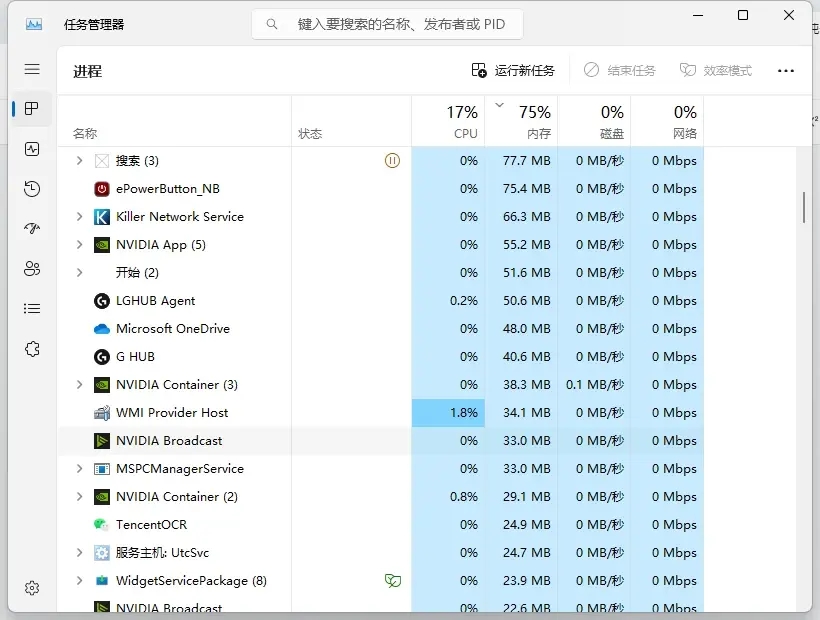Click the process search input field
820x620 pixels.
[x=387, y=24]
